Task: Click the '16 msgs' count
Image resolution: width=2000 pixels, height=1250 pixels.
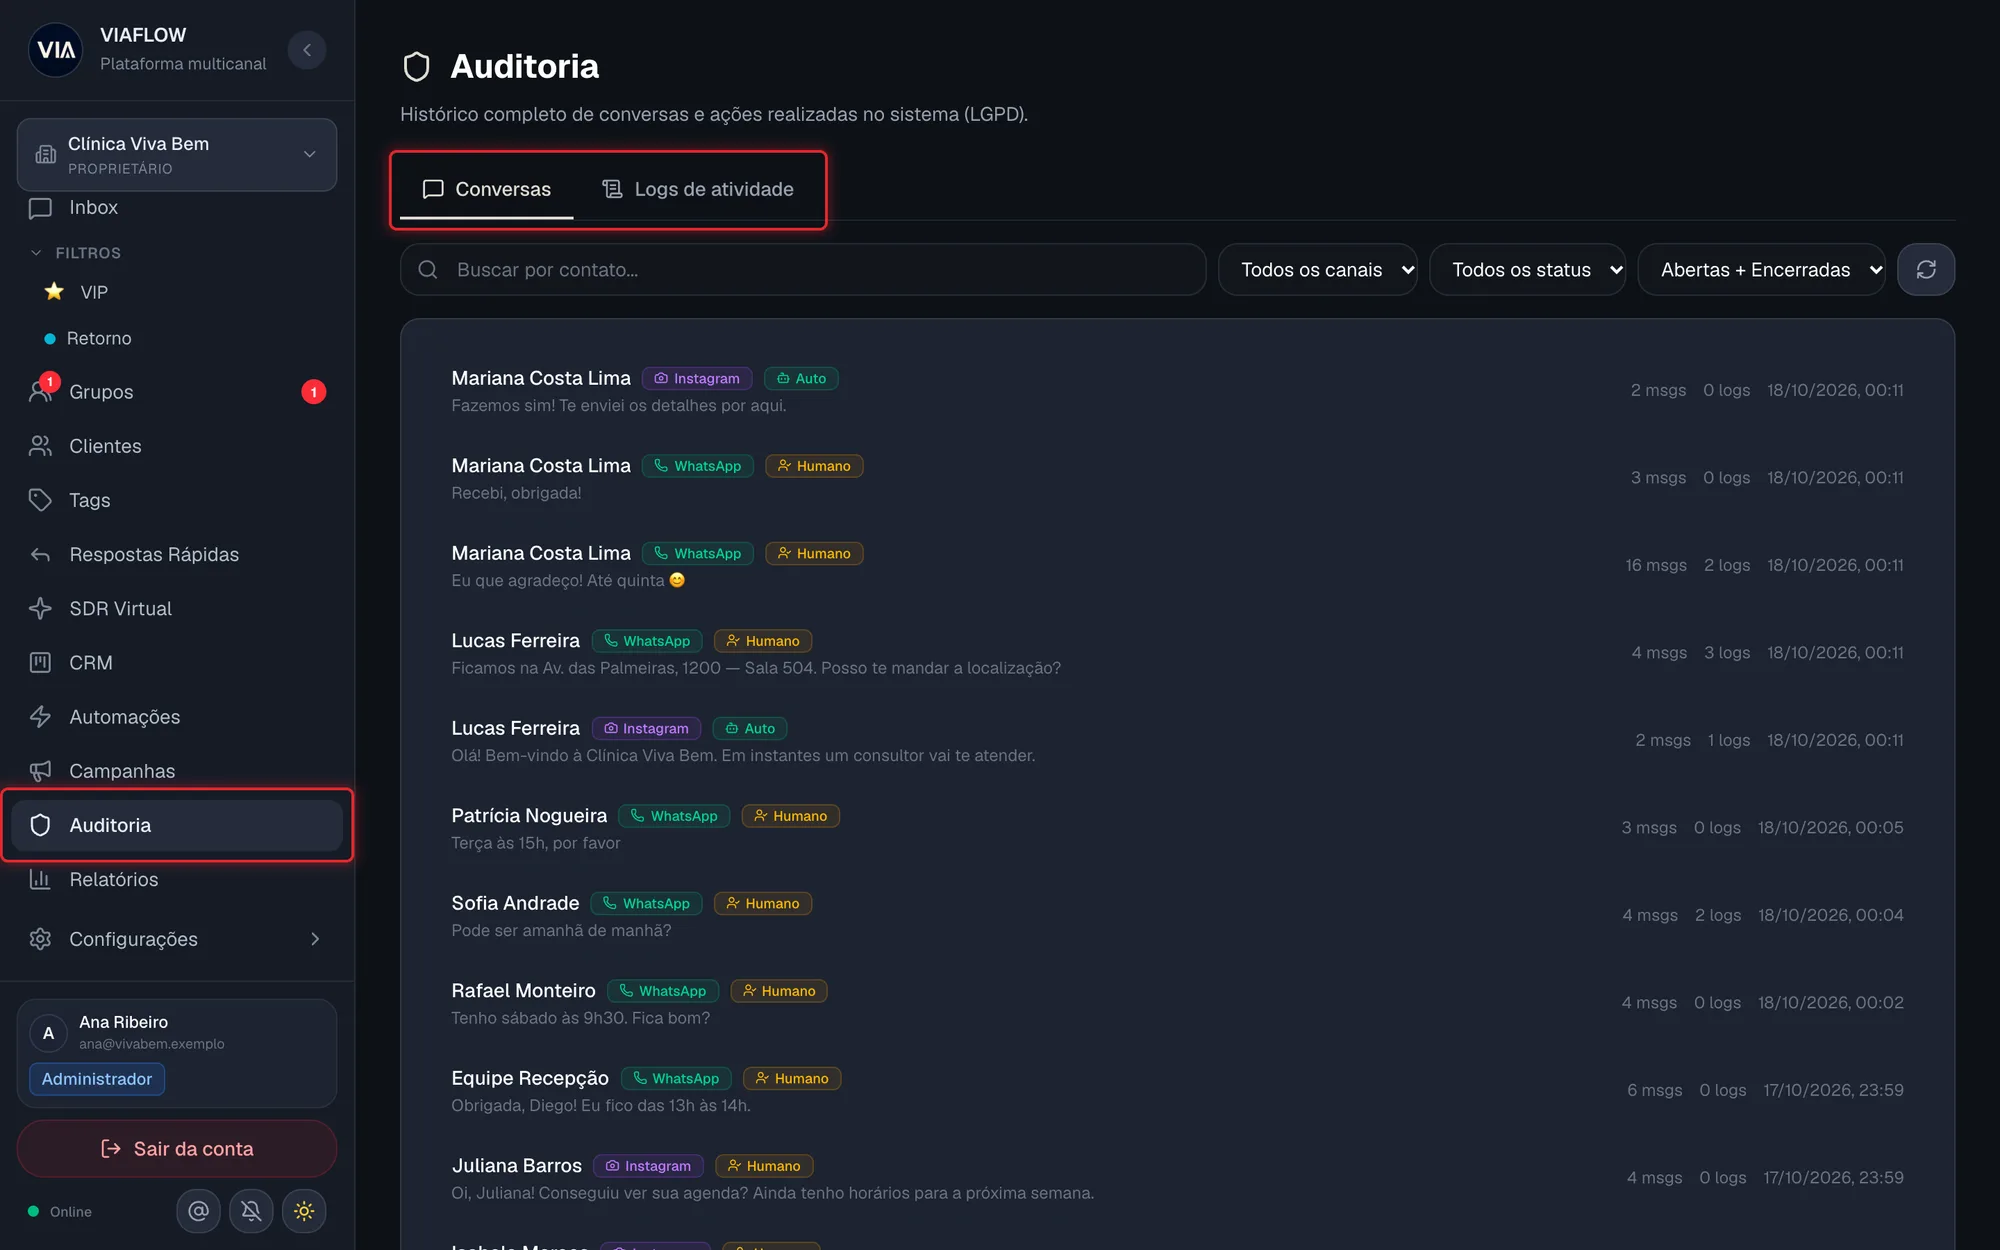Action: tap(1656, 566)
